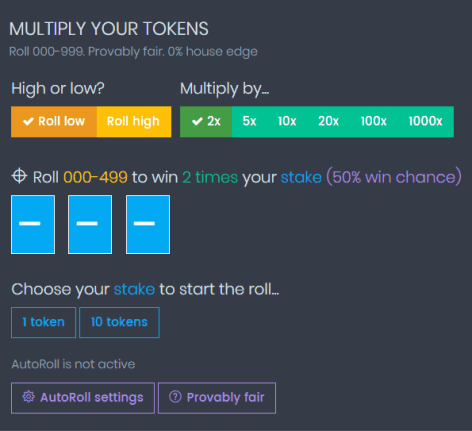Image resolution: width=472 pixels, height=431 pixels.
Task: Choose the 1000x multiplier
Action: click(x=425, y=122)
